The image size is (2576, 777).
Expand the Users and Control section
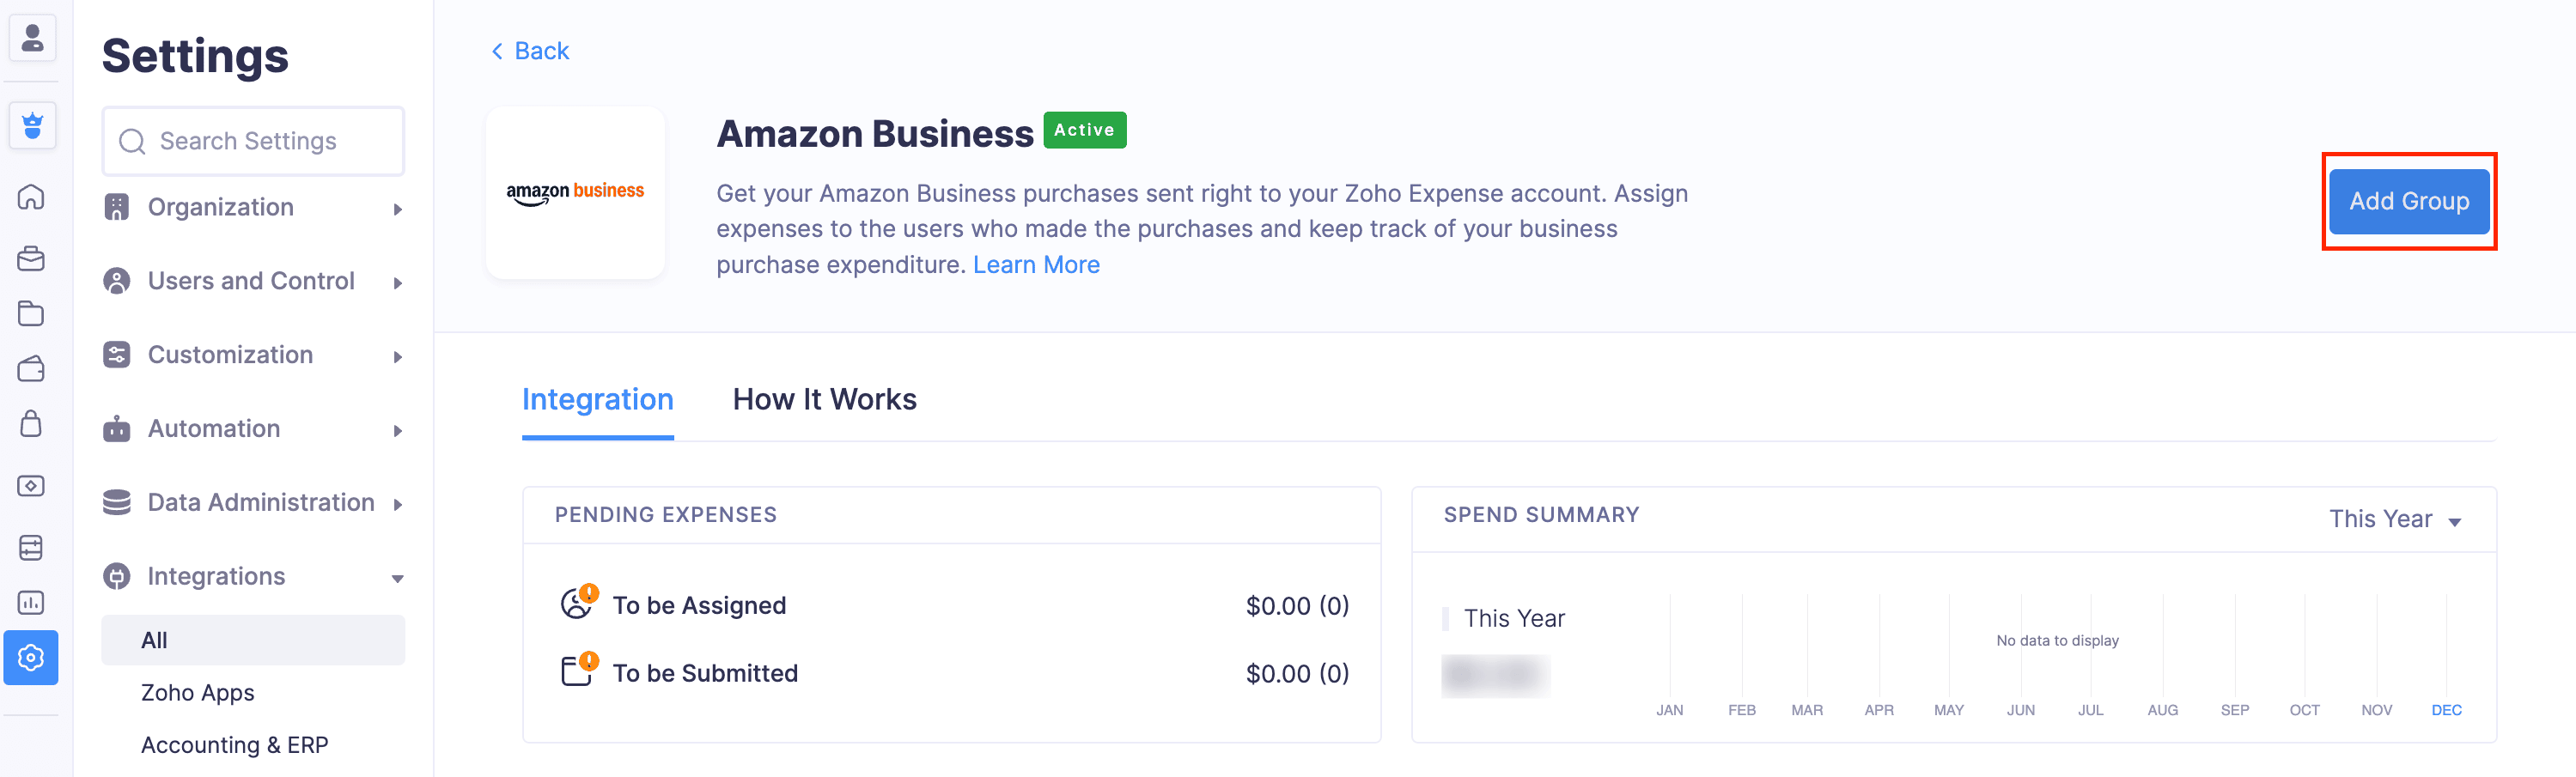(x=253, y=282)
